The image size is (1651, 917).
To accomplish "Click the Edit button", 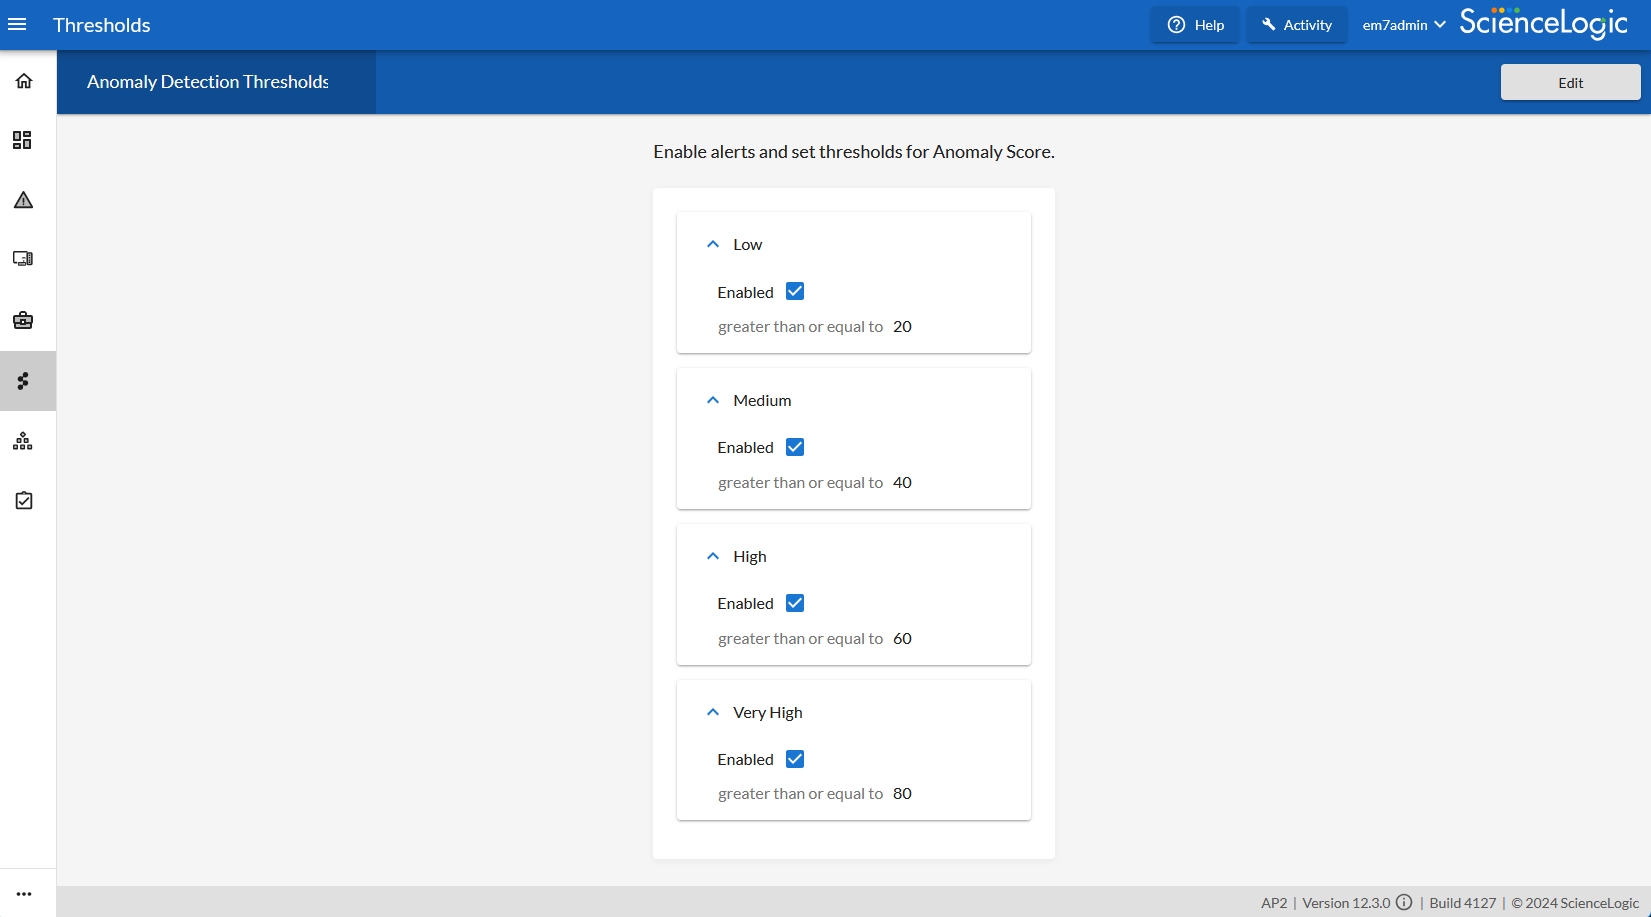I will [1570, 83].
